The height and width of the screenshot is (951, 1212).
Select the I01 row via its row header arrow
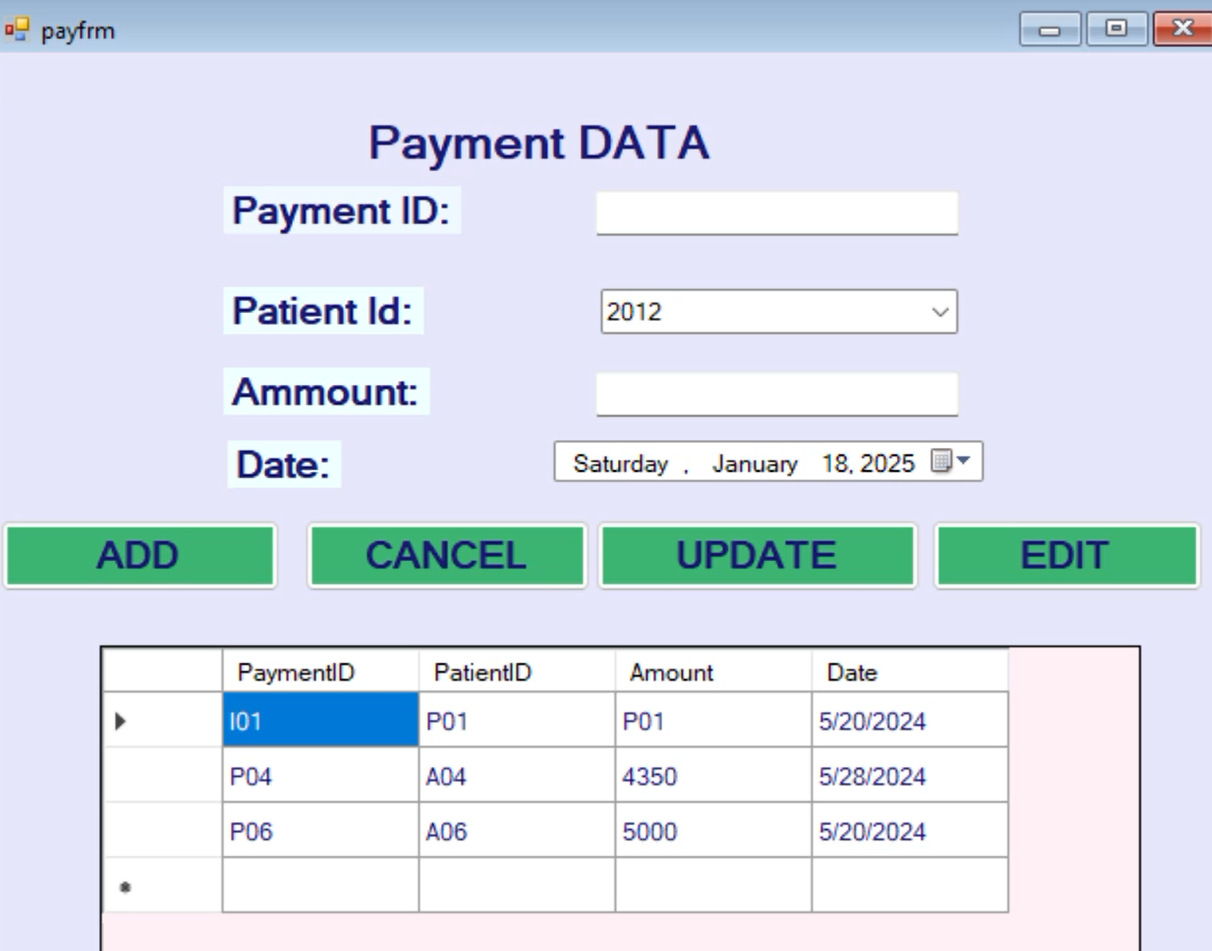163,720
